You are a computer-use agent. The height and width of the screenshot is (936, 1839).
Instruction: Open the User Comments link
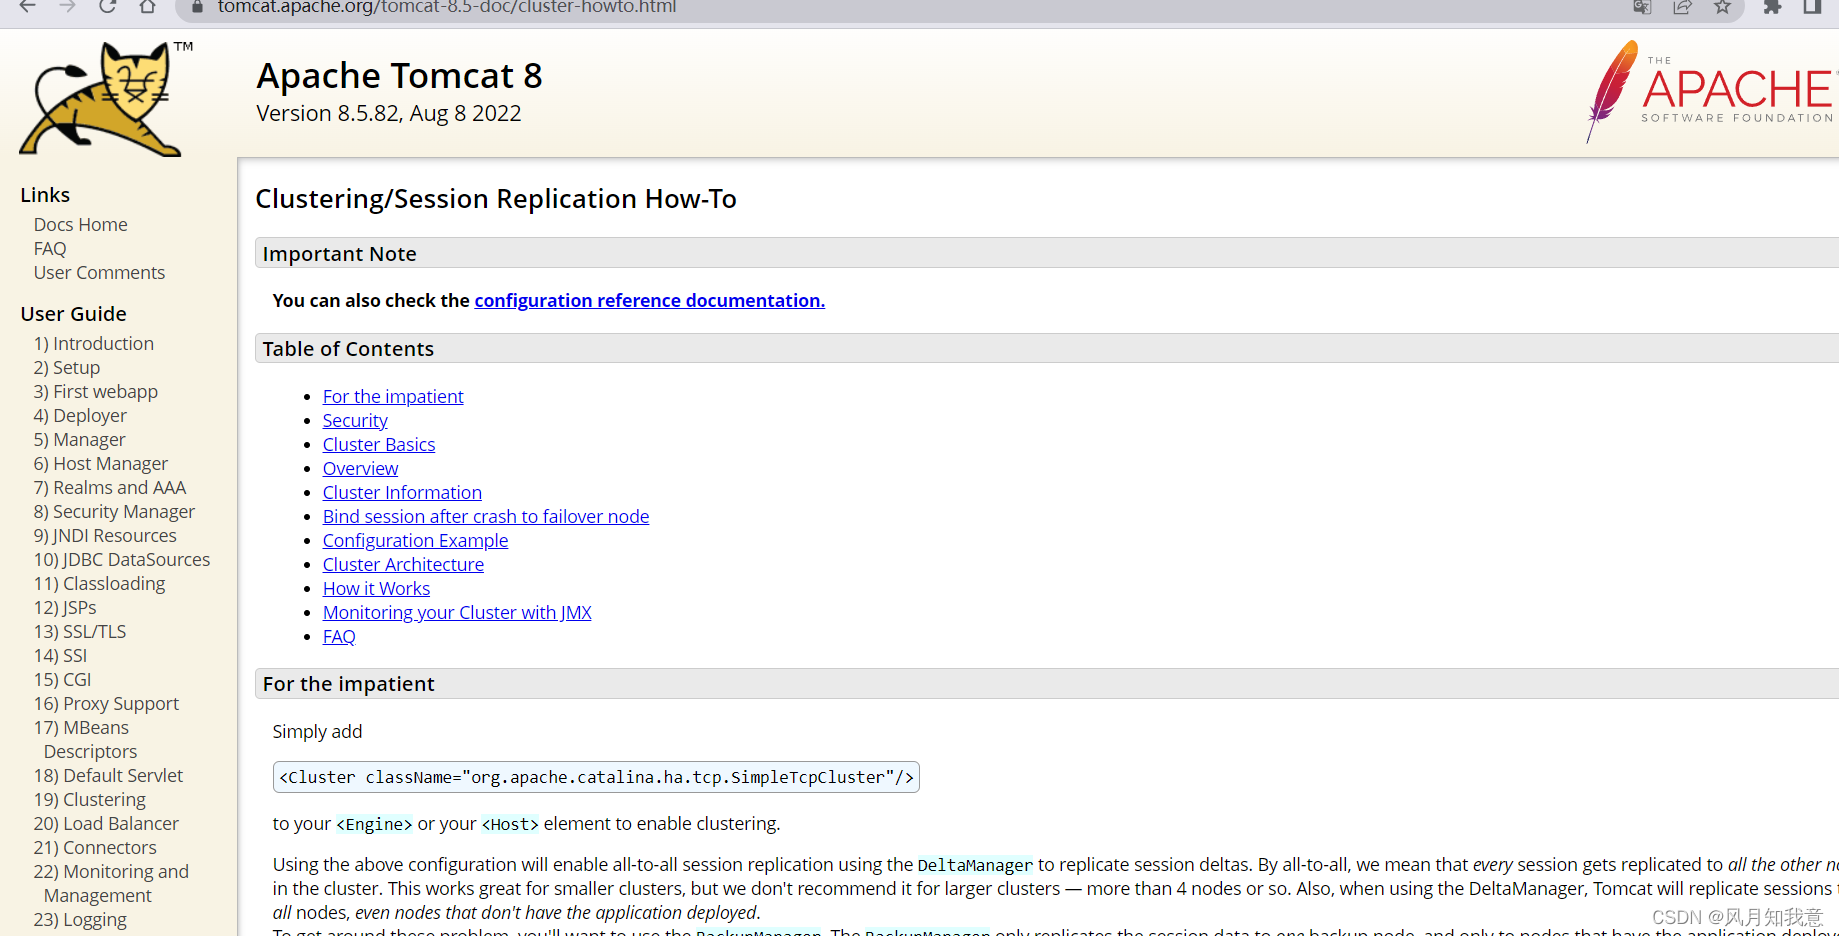(99, 273)
